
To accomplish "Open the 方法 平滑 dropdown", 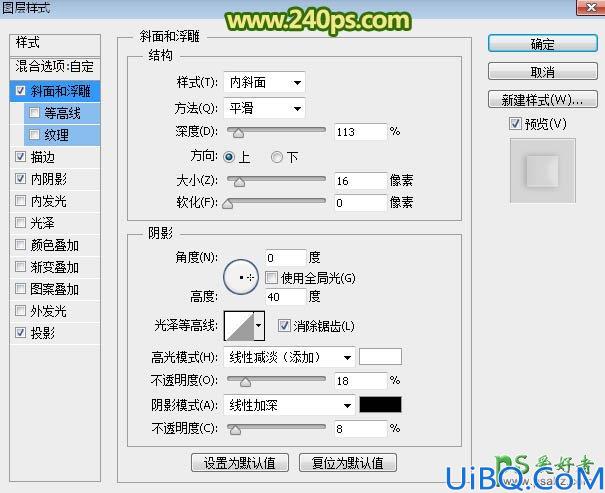I will 264,108.
